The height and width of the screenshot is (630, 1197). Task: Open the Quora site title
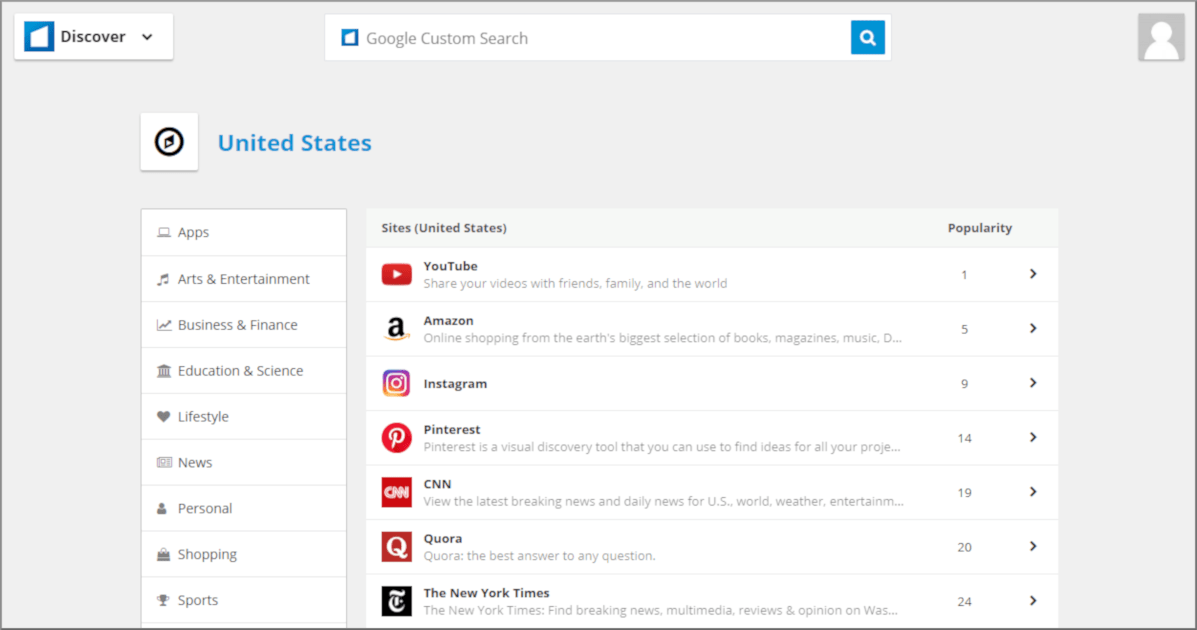pyautogui.click(x=443, y=538)
